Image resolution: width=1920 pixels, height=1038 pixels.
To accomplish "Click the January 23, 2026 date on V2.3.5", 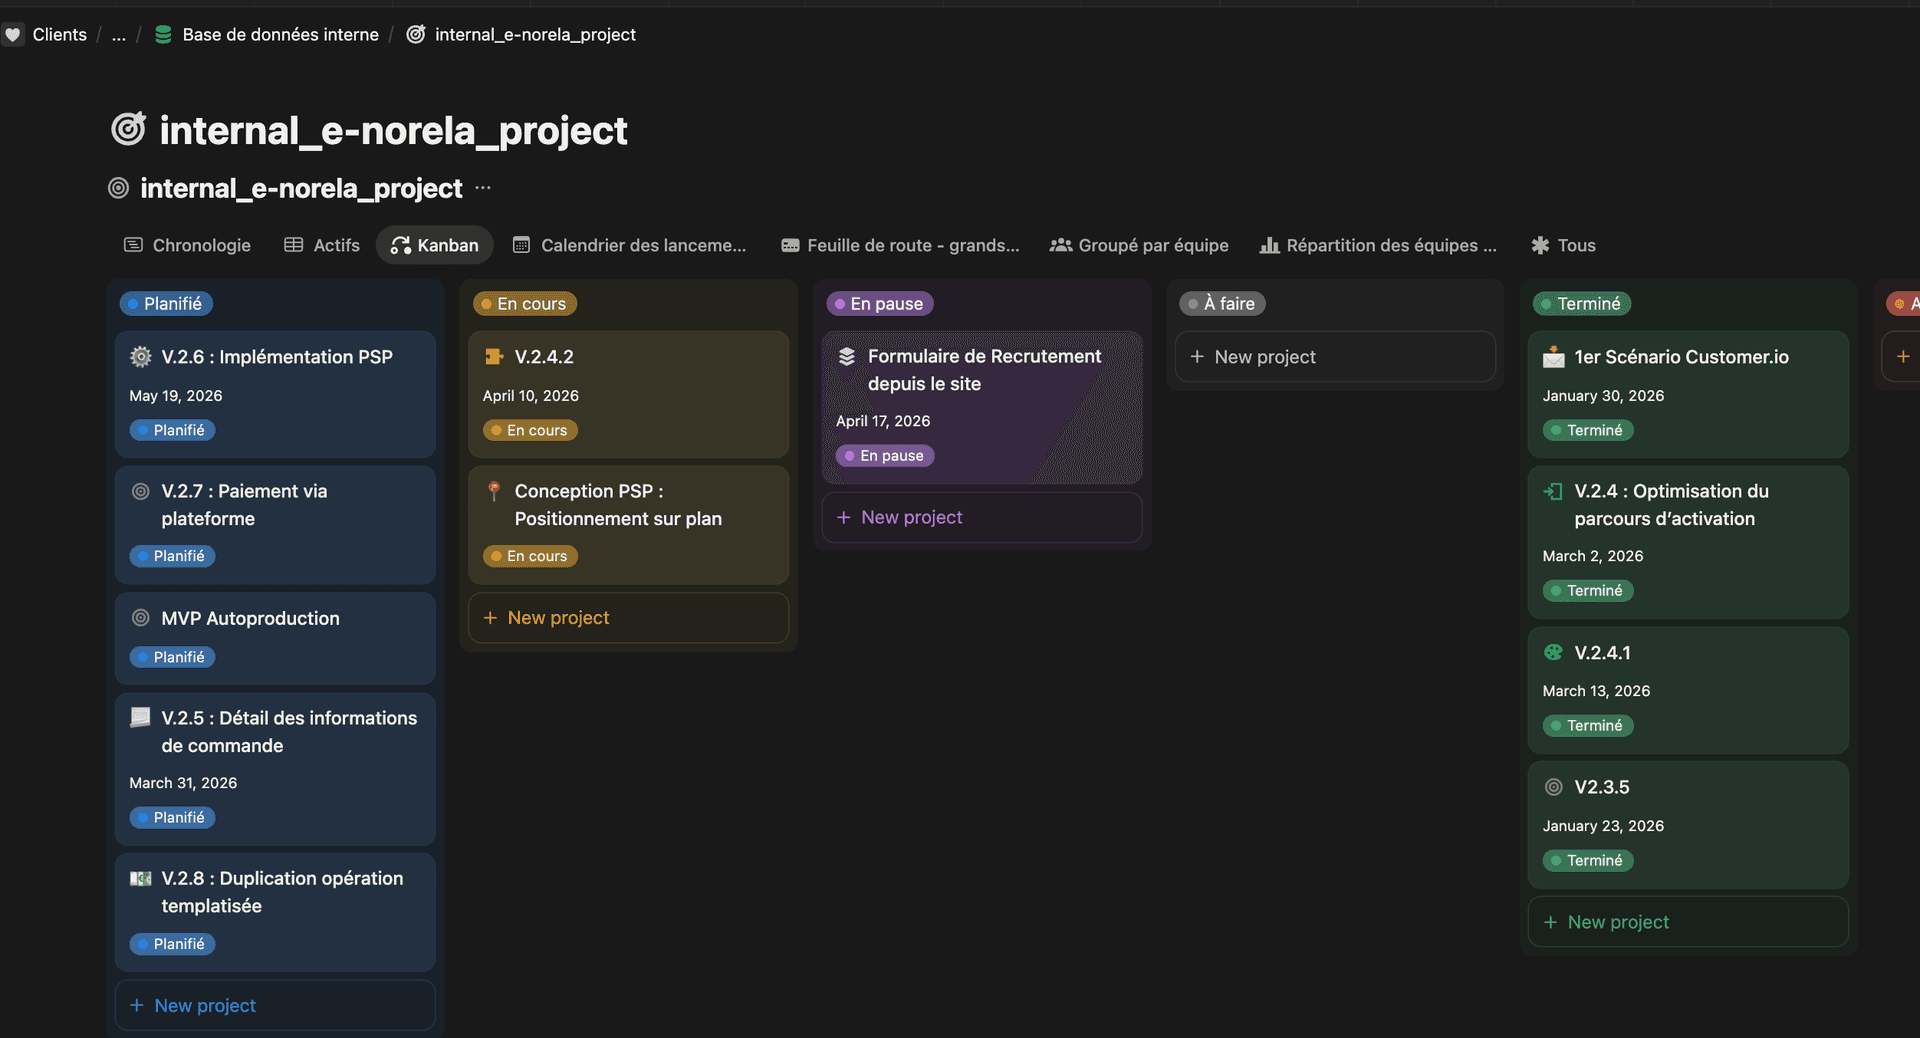I will point(1603,826).
